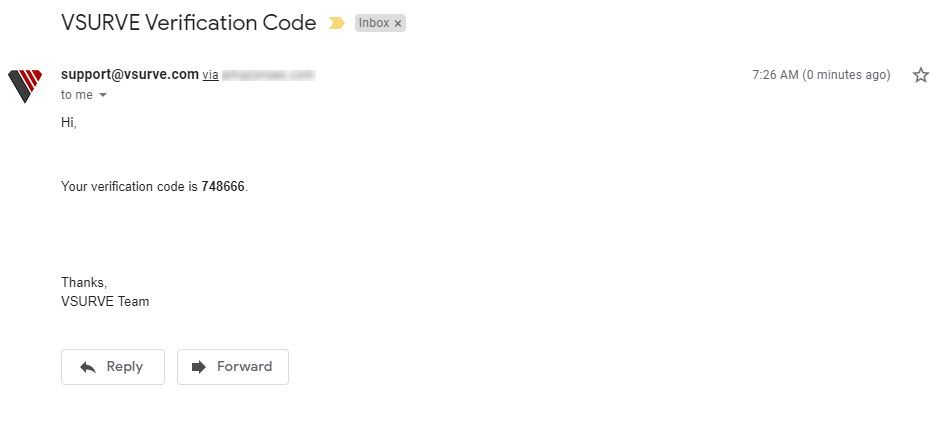Open sender support@vsurve.com contact
The image size is (945, 425).
click(x=130, y=74)
